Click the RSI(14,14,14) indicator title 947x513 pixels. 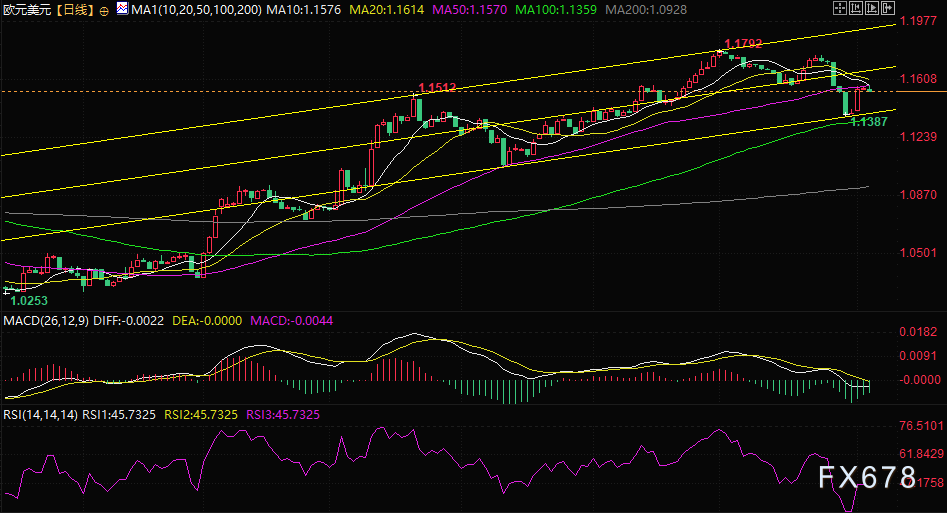[40, 415]
